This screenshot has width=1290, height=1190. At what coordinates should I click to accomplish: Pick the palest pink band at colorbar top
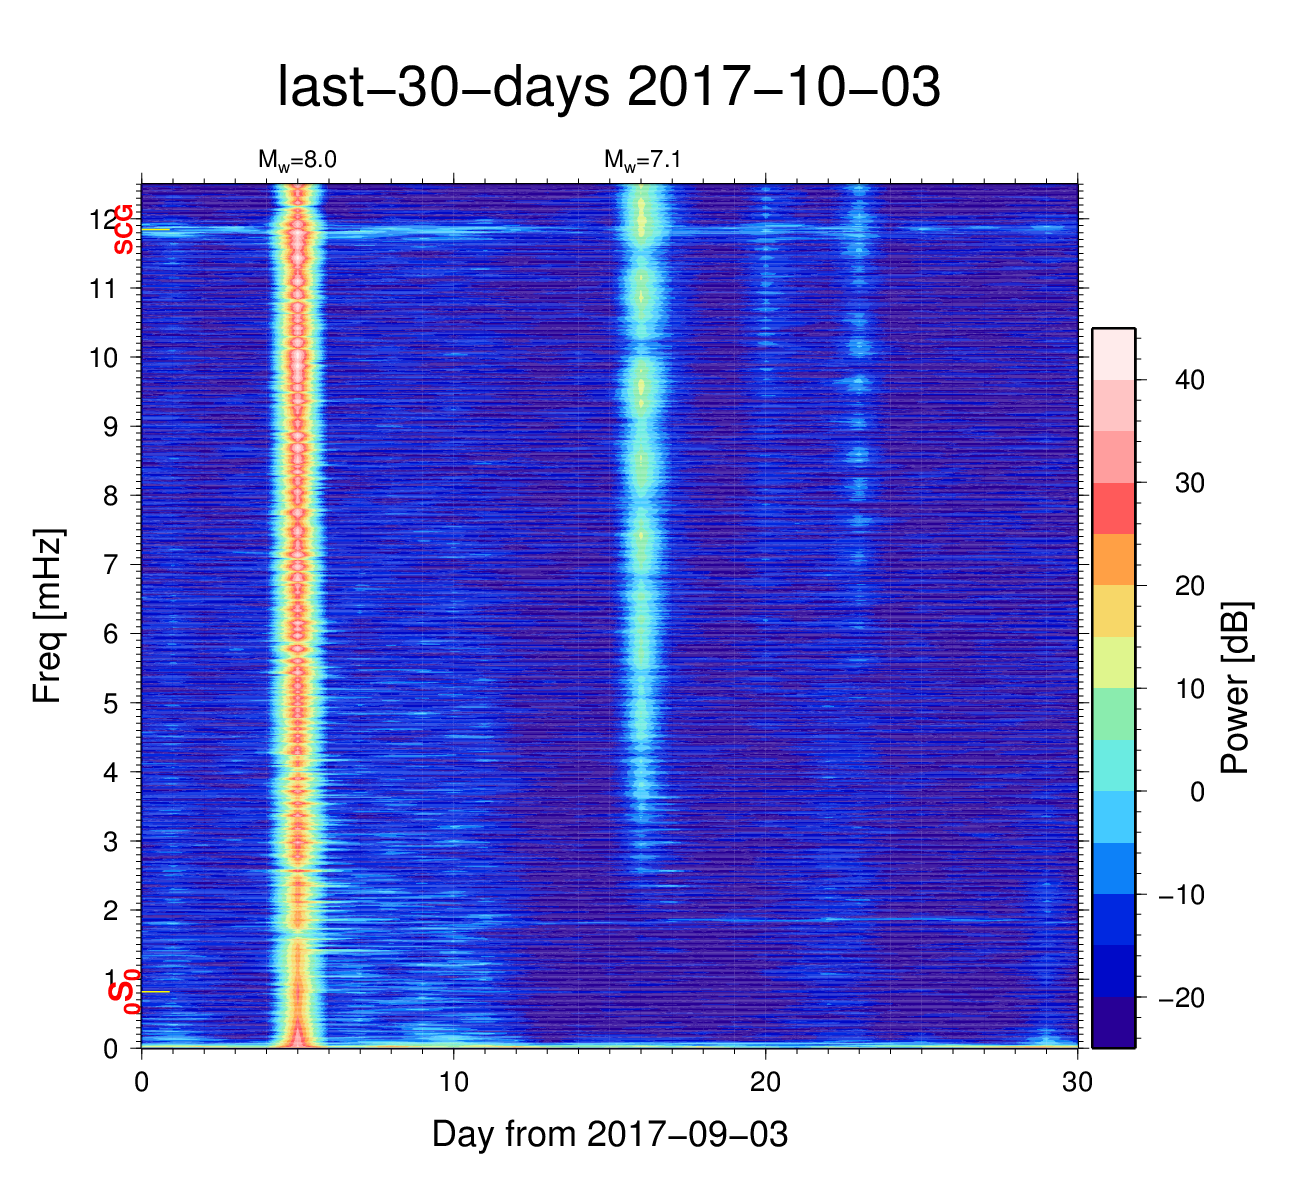tap(1113, 353)
